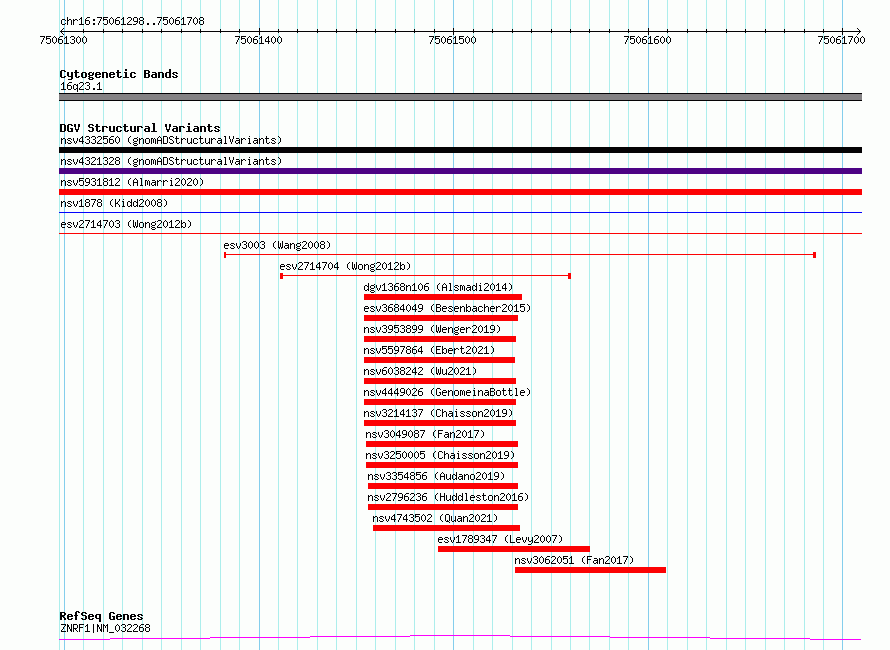Click the red nsv3049087 Fan2017 bar
Screen dimensions: 890x650
click(x=442, y=444)
